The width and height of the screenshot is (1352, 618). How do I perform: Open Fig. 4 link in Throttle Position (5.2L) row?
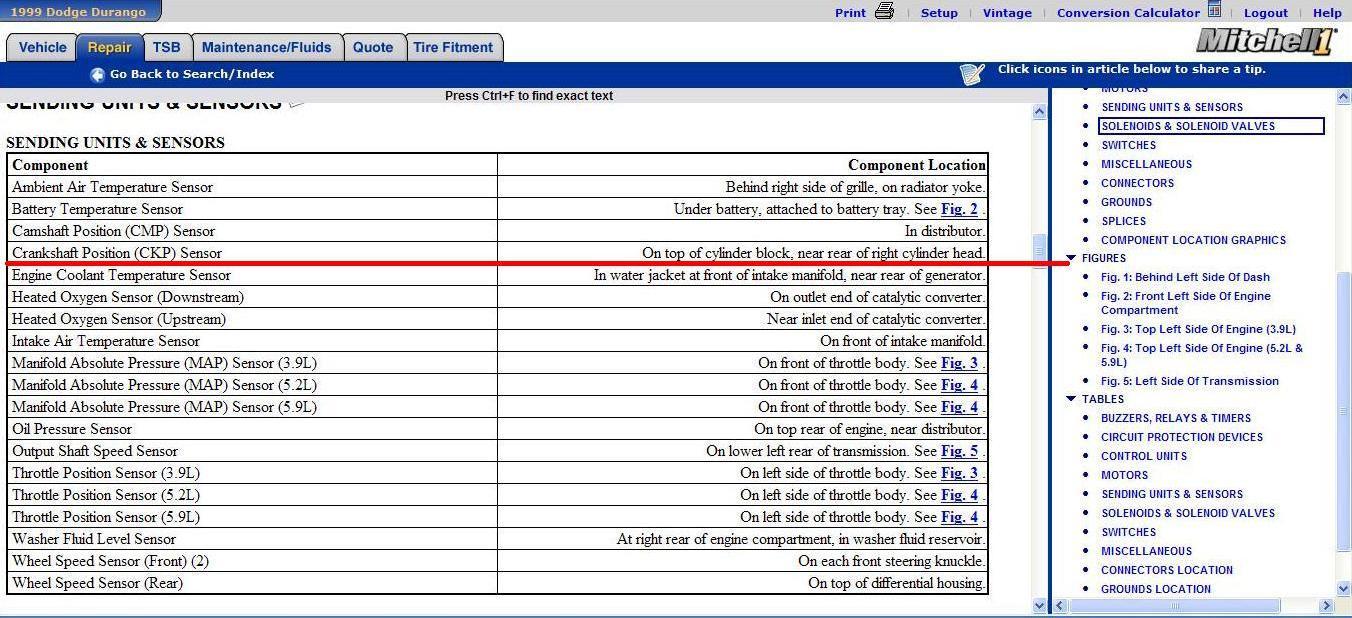click(959, 495)
